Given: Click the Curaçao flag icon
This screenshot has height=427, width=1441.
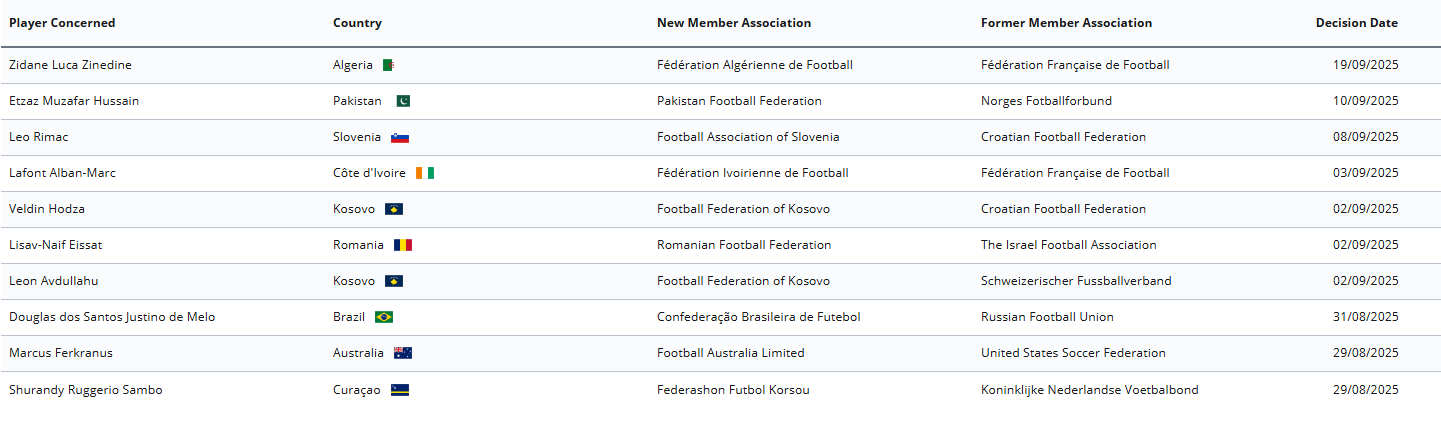Looking at the screenshot, I should tap(400, 390).
